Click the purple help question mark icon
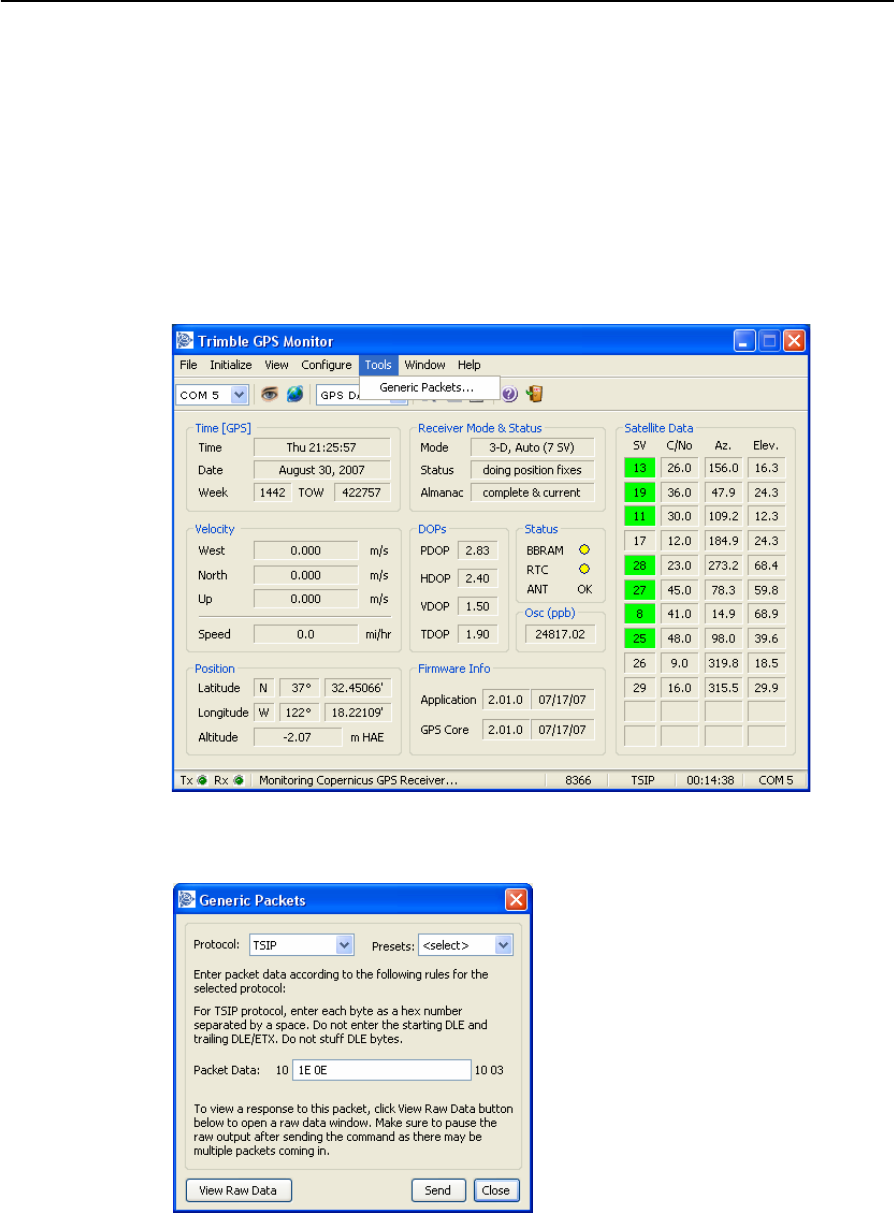Screen dimensions: 894x1213 [509, 394]
